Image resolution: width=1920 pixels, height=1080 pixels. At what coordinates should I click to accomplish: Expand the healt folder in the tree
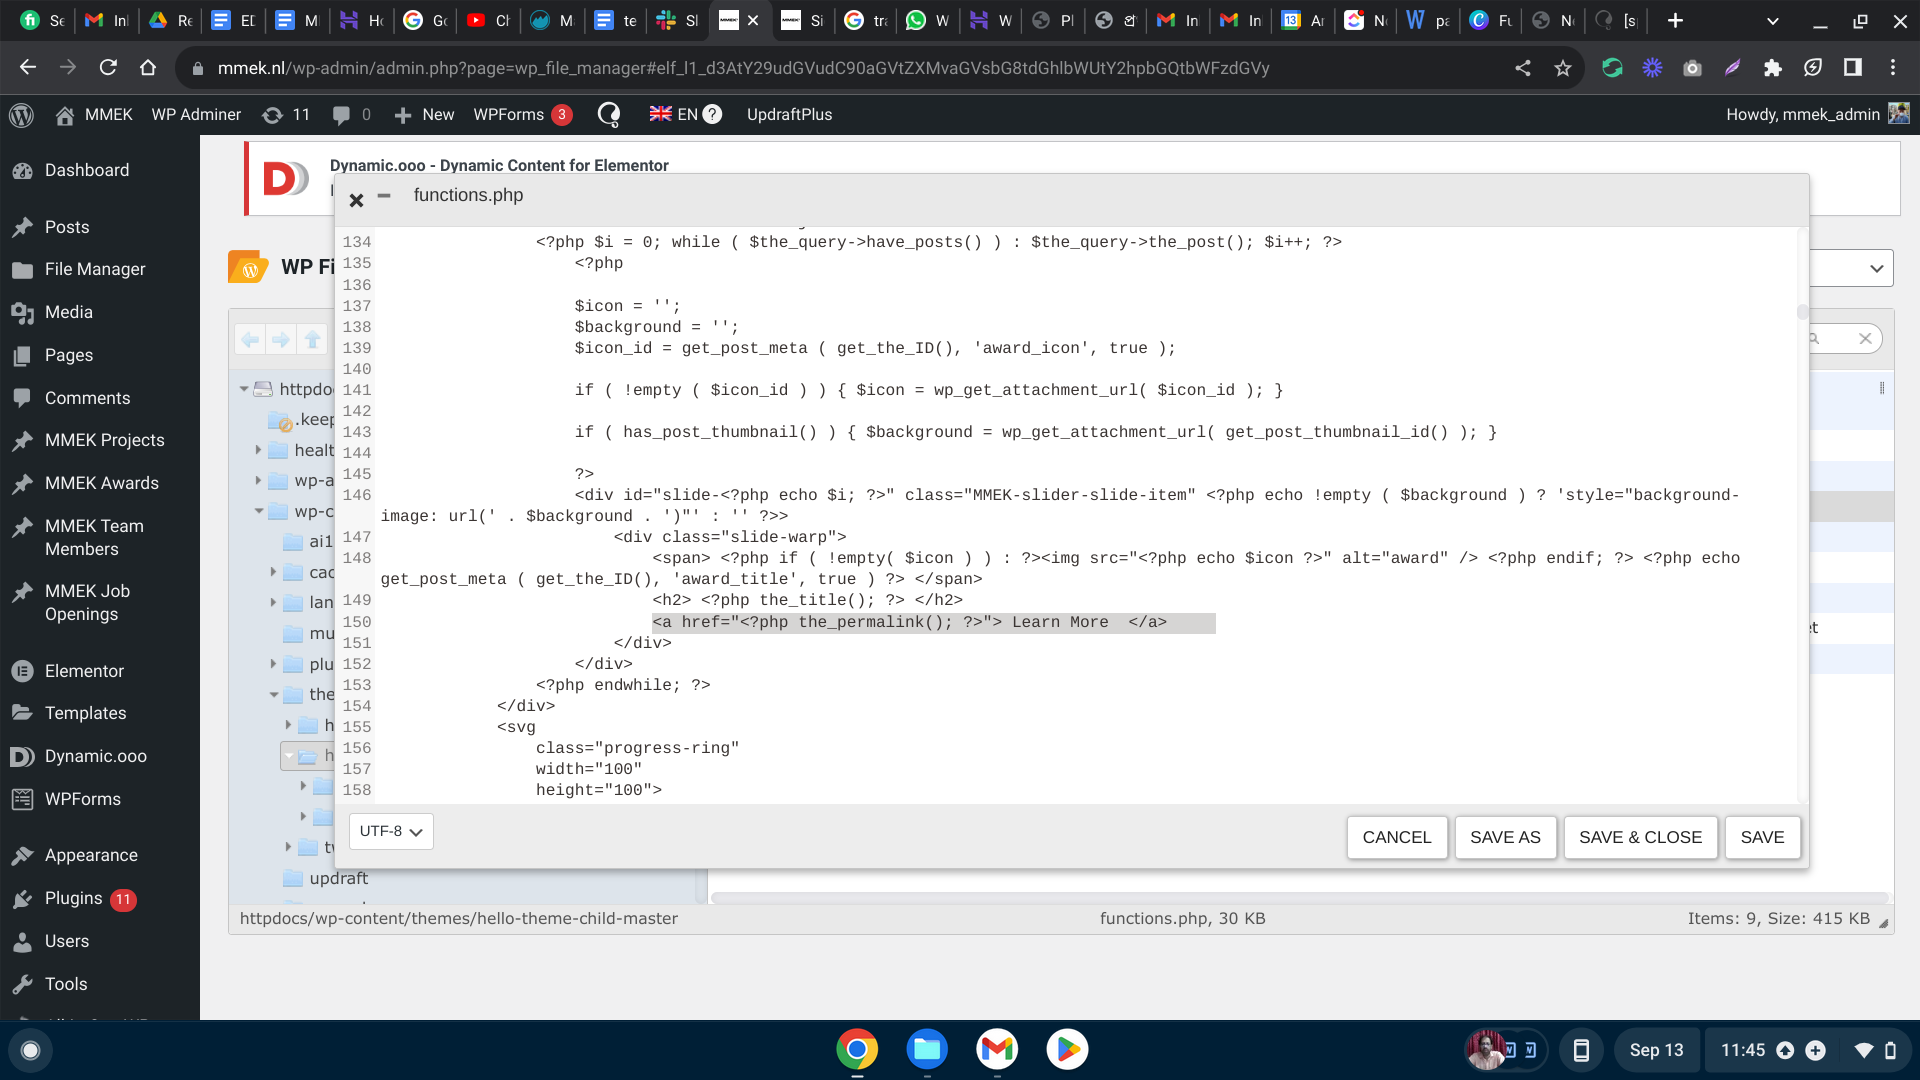coord(258,450)
